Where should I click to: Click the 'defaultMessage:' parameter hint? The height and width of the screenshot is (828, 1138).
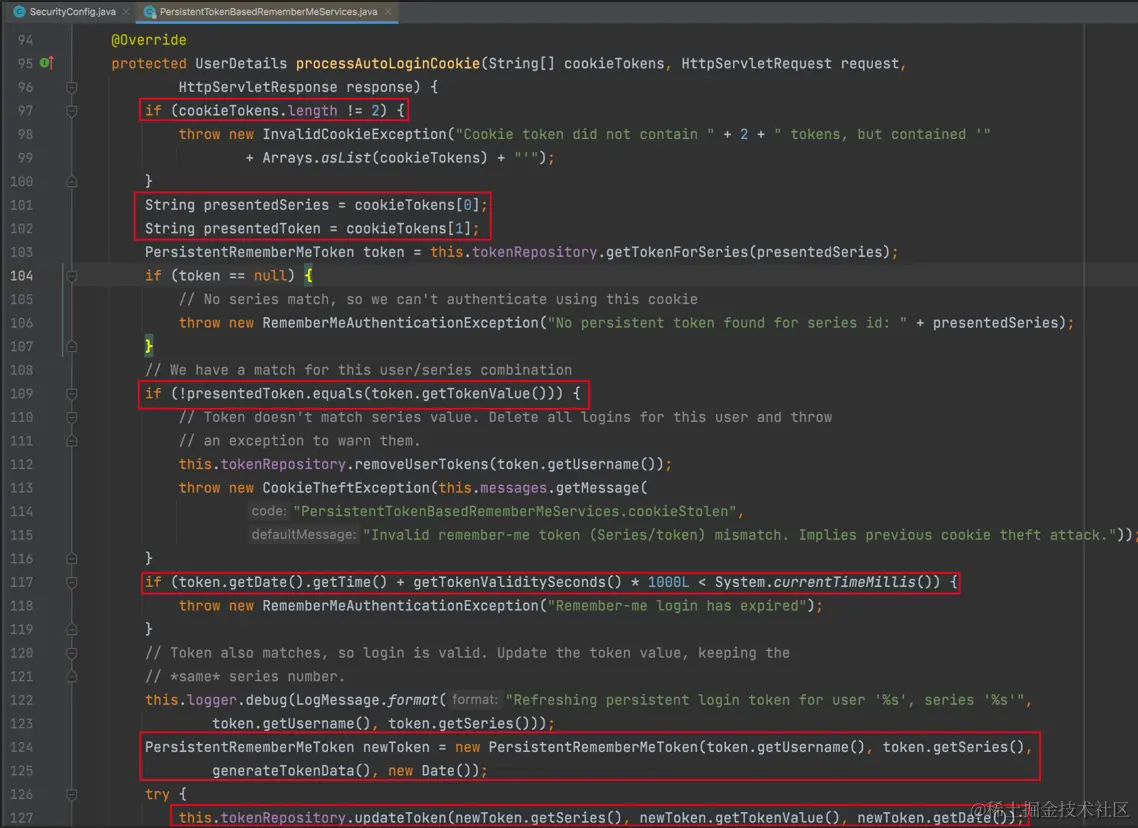click(x=303, y=535)
